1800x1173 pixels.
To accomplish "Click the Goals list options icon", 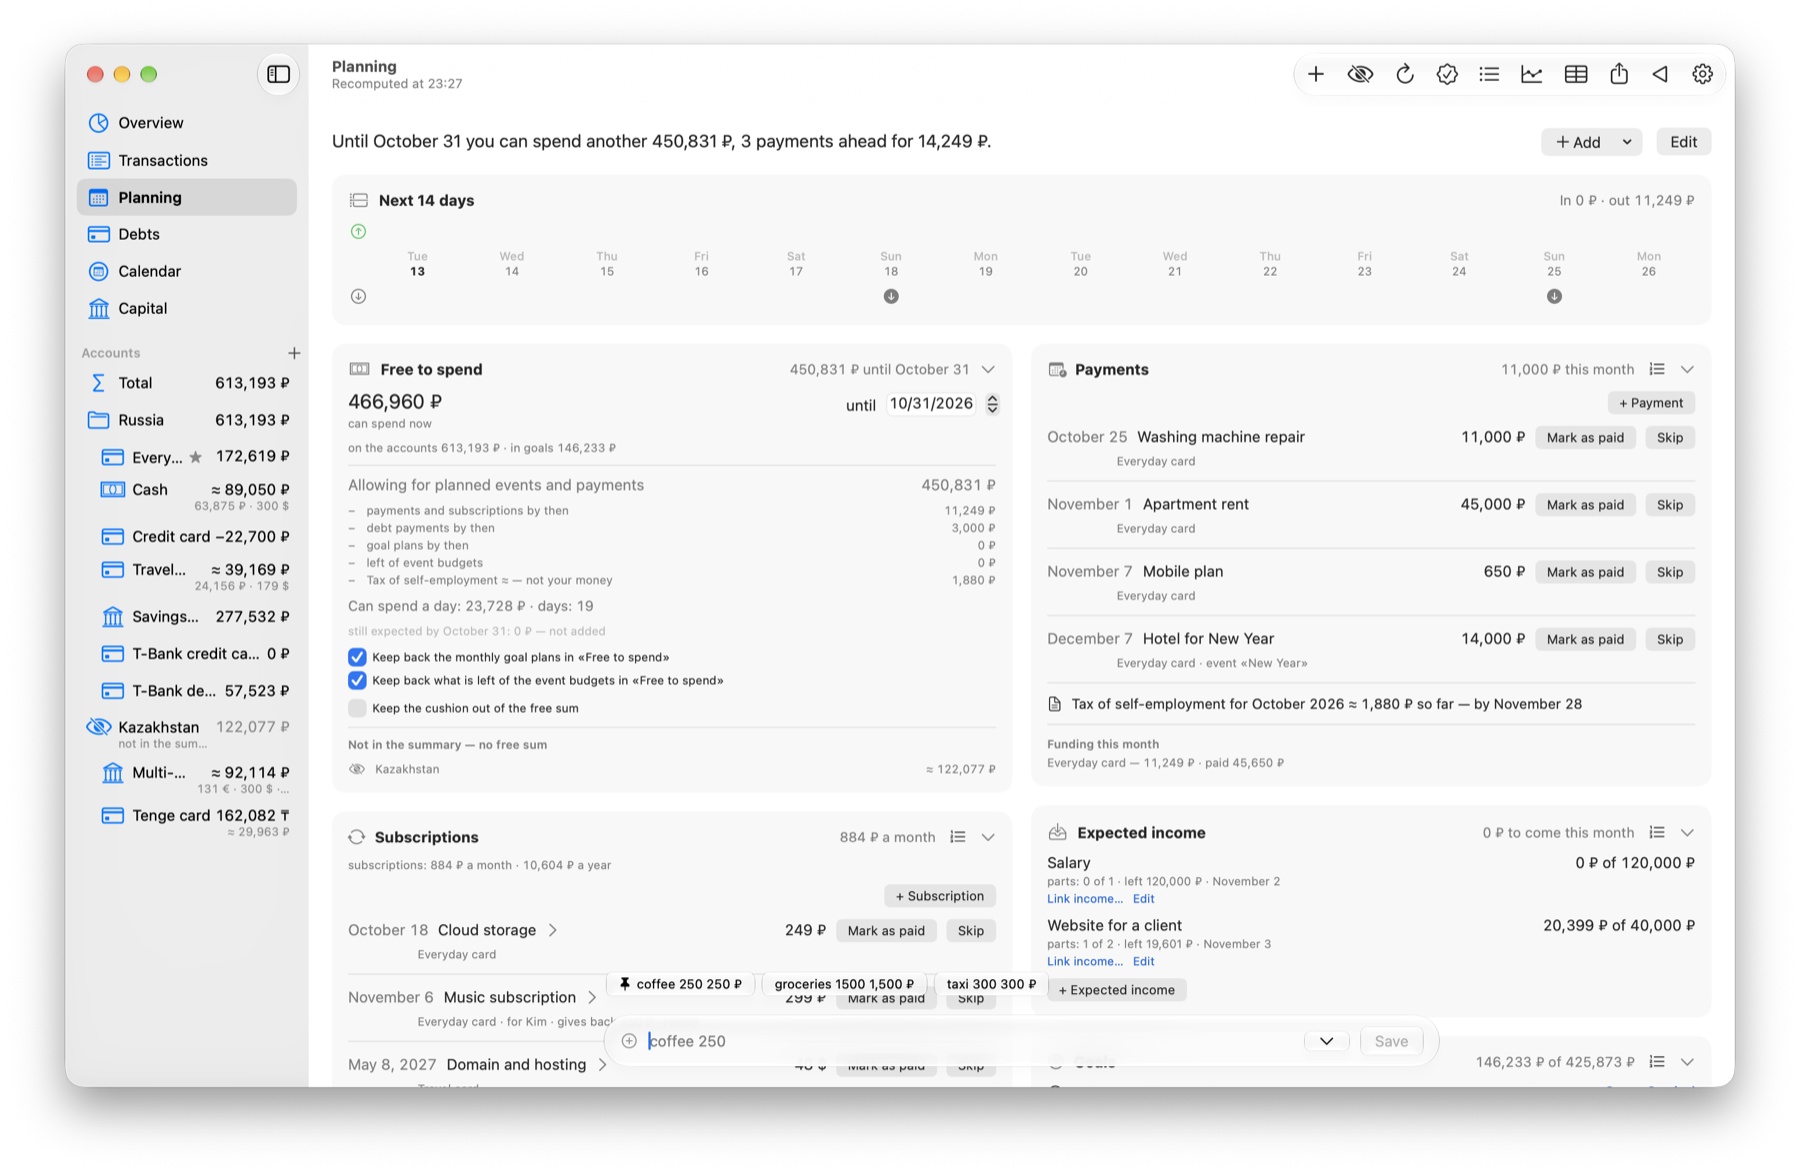I will click(1657, 1062).
